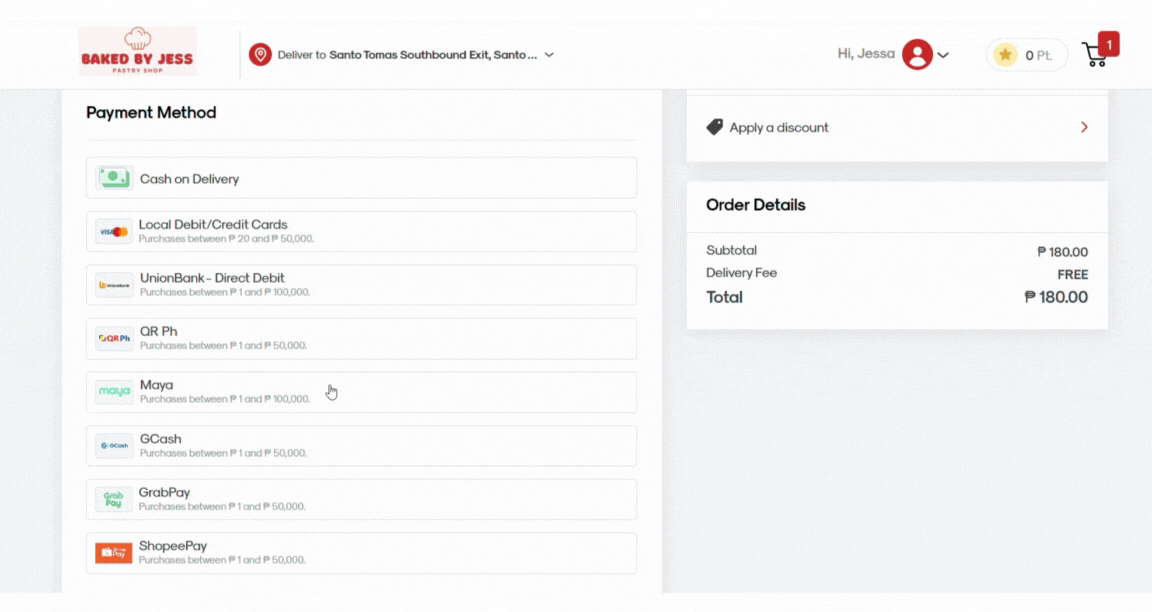Click the cart item count badge
This screenshot has width=1152, height=612.
[x=1109, y=44]
